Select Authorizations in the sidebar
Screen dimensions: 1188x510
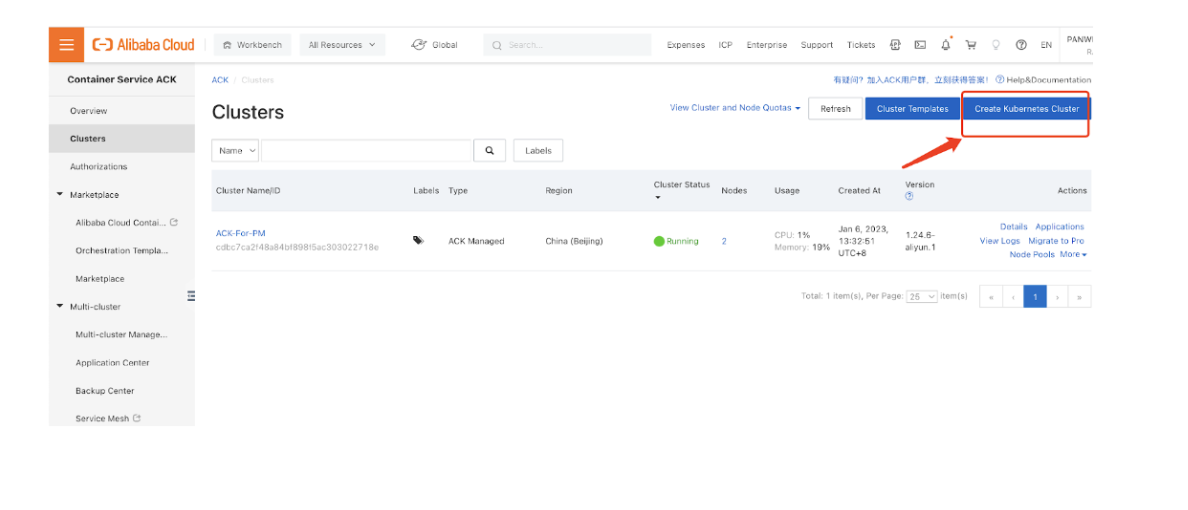pyautogui.click(x=99, y=167)
